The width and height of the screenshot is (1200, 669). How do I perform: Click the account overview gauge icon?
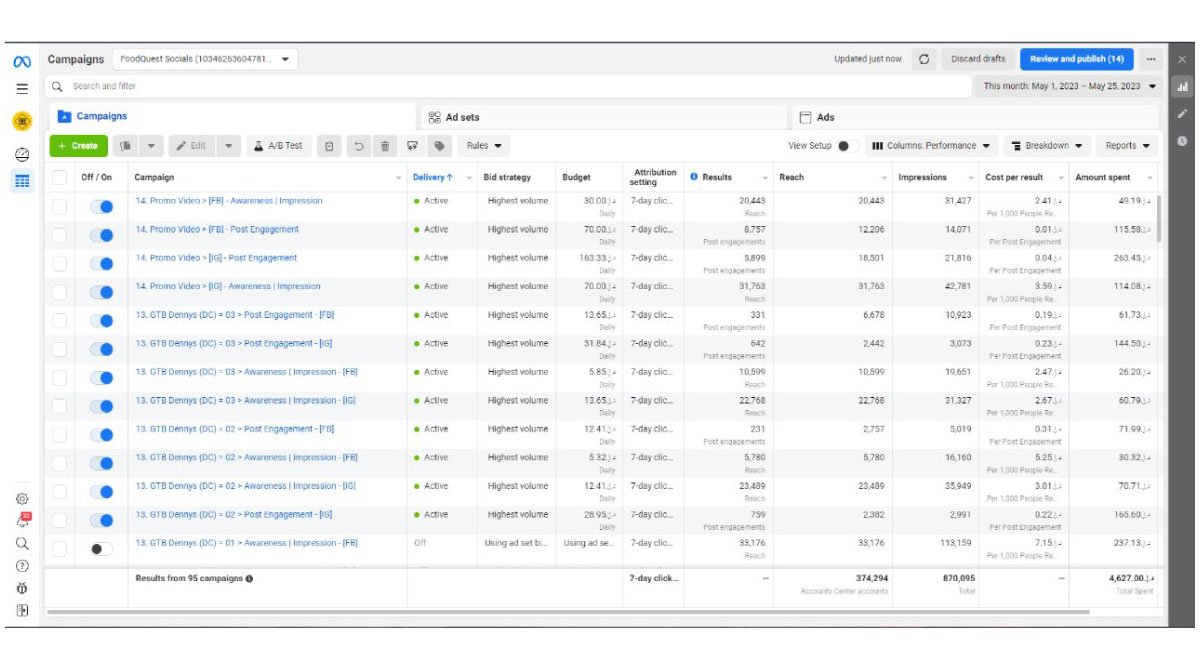(22, 154)
